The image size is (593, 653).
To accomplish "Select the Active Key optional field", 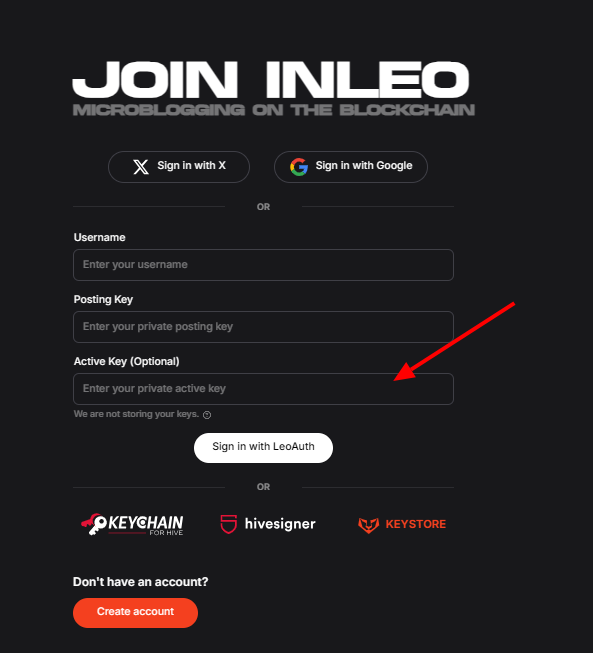I will tap(263, 389).
